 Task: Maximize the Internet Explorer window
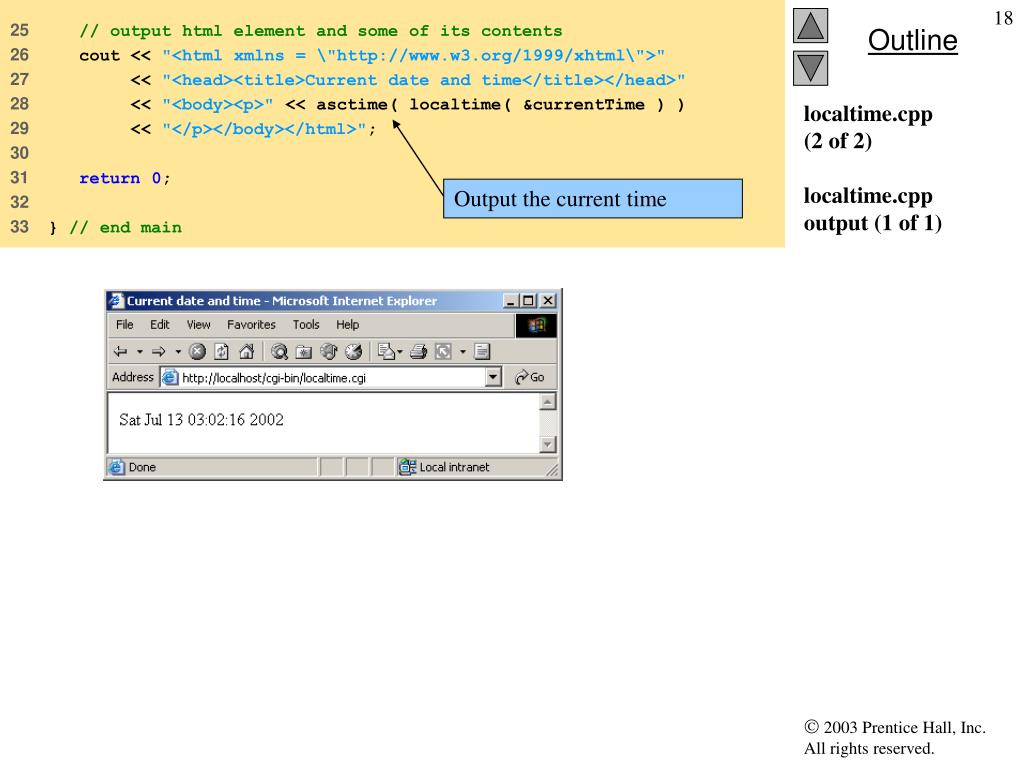point(528,301)
